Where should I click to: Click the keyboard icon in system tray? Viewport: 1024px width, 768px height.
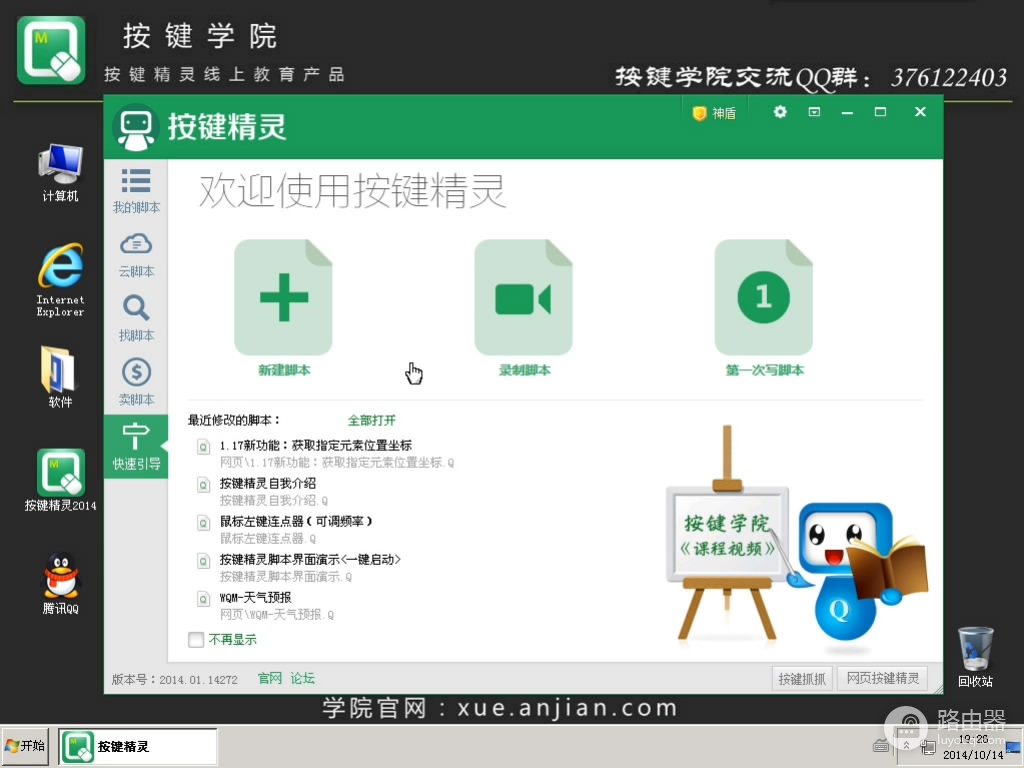point(881,745)
